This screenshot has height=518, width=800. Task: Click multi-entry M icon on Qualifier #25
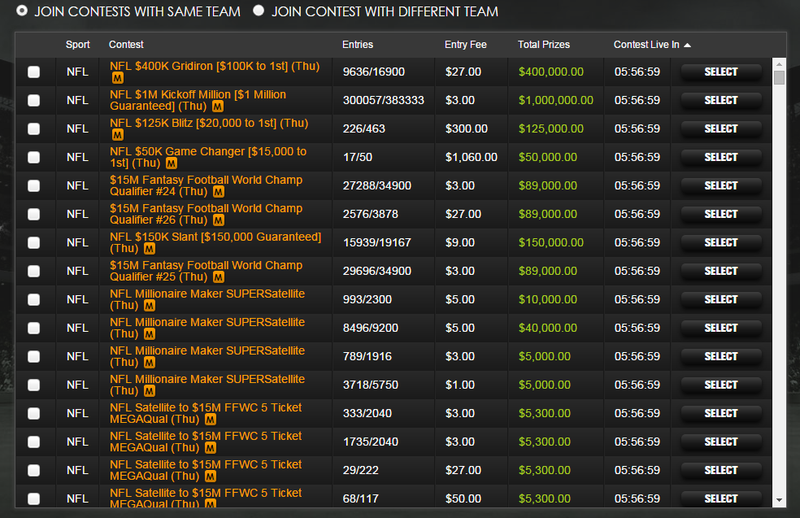coord(218,277)
